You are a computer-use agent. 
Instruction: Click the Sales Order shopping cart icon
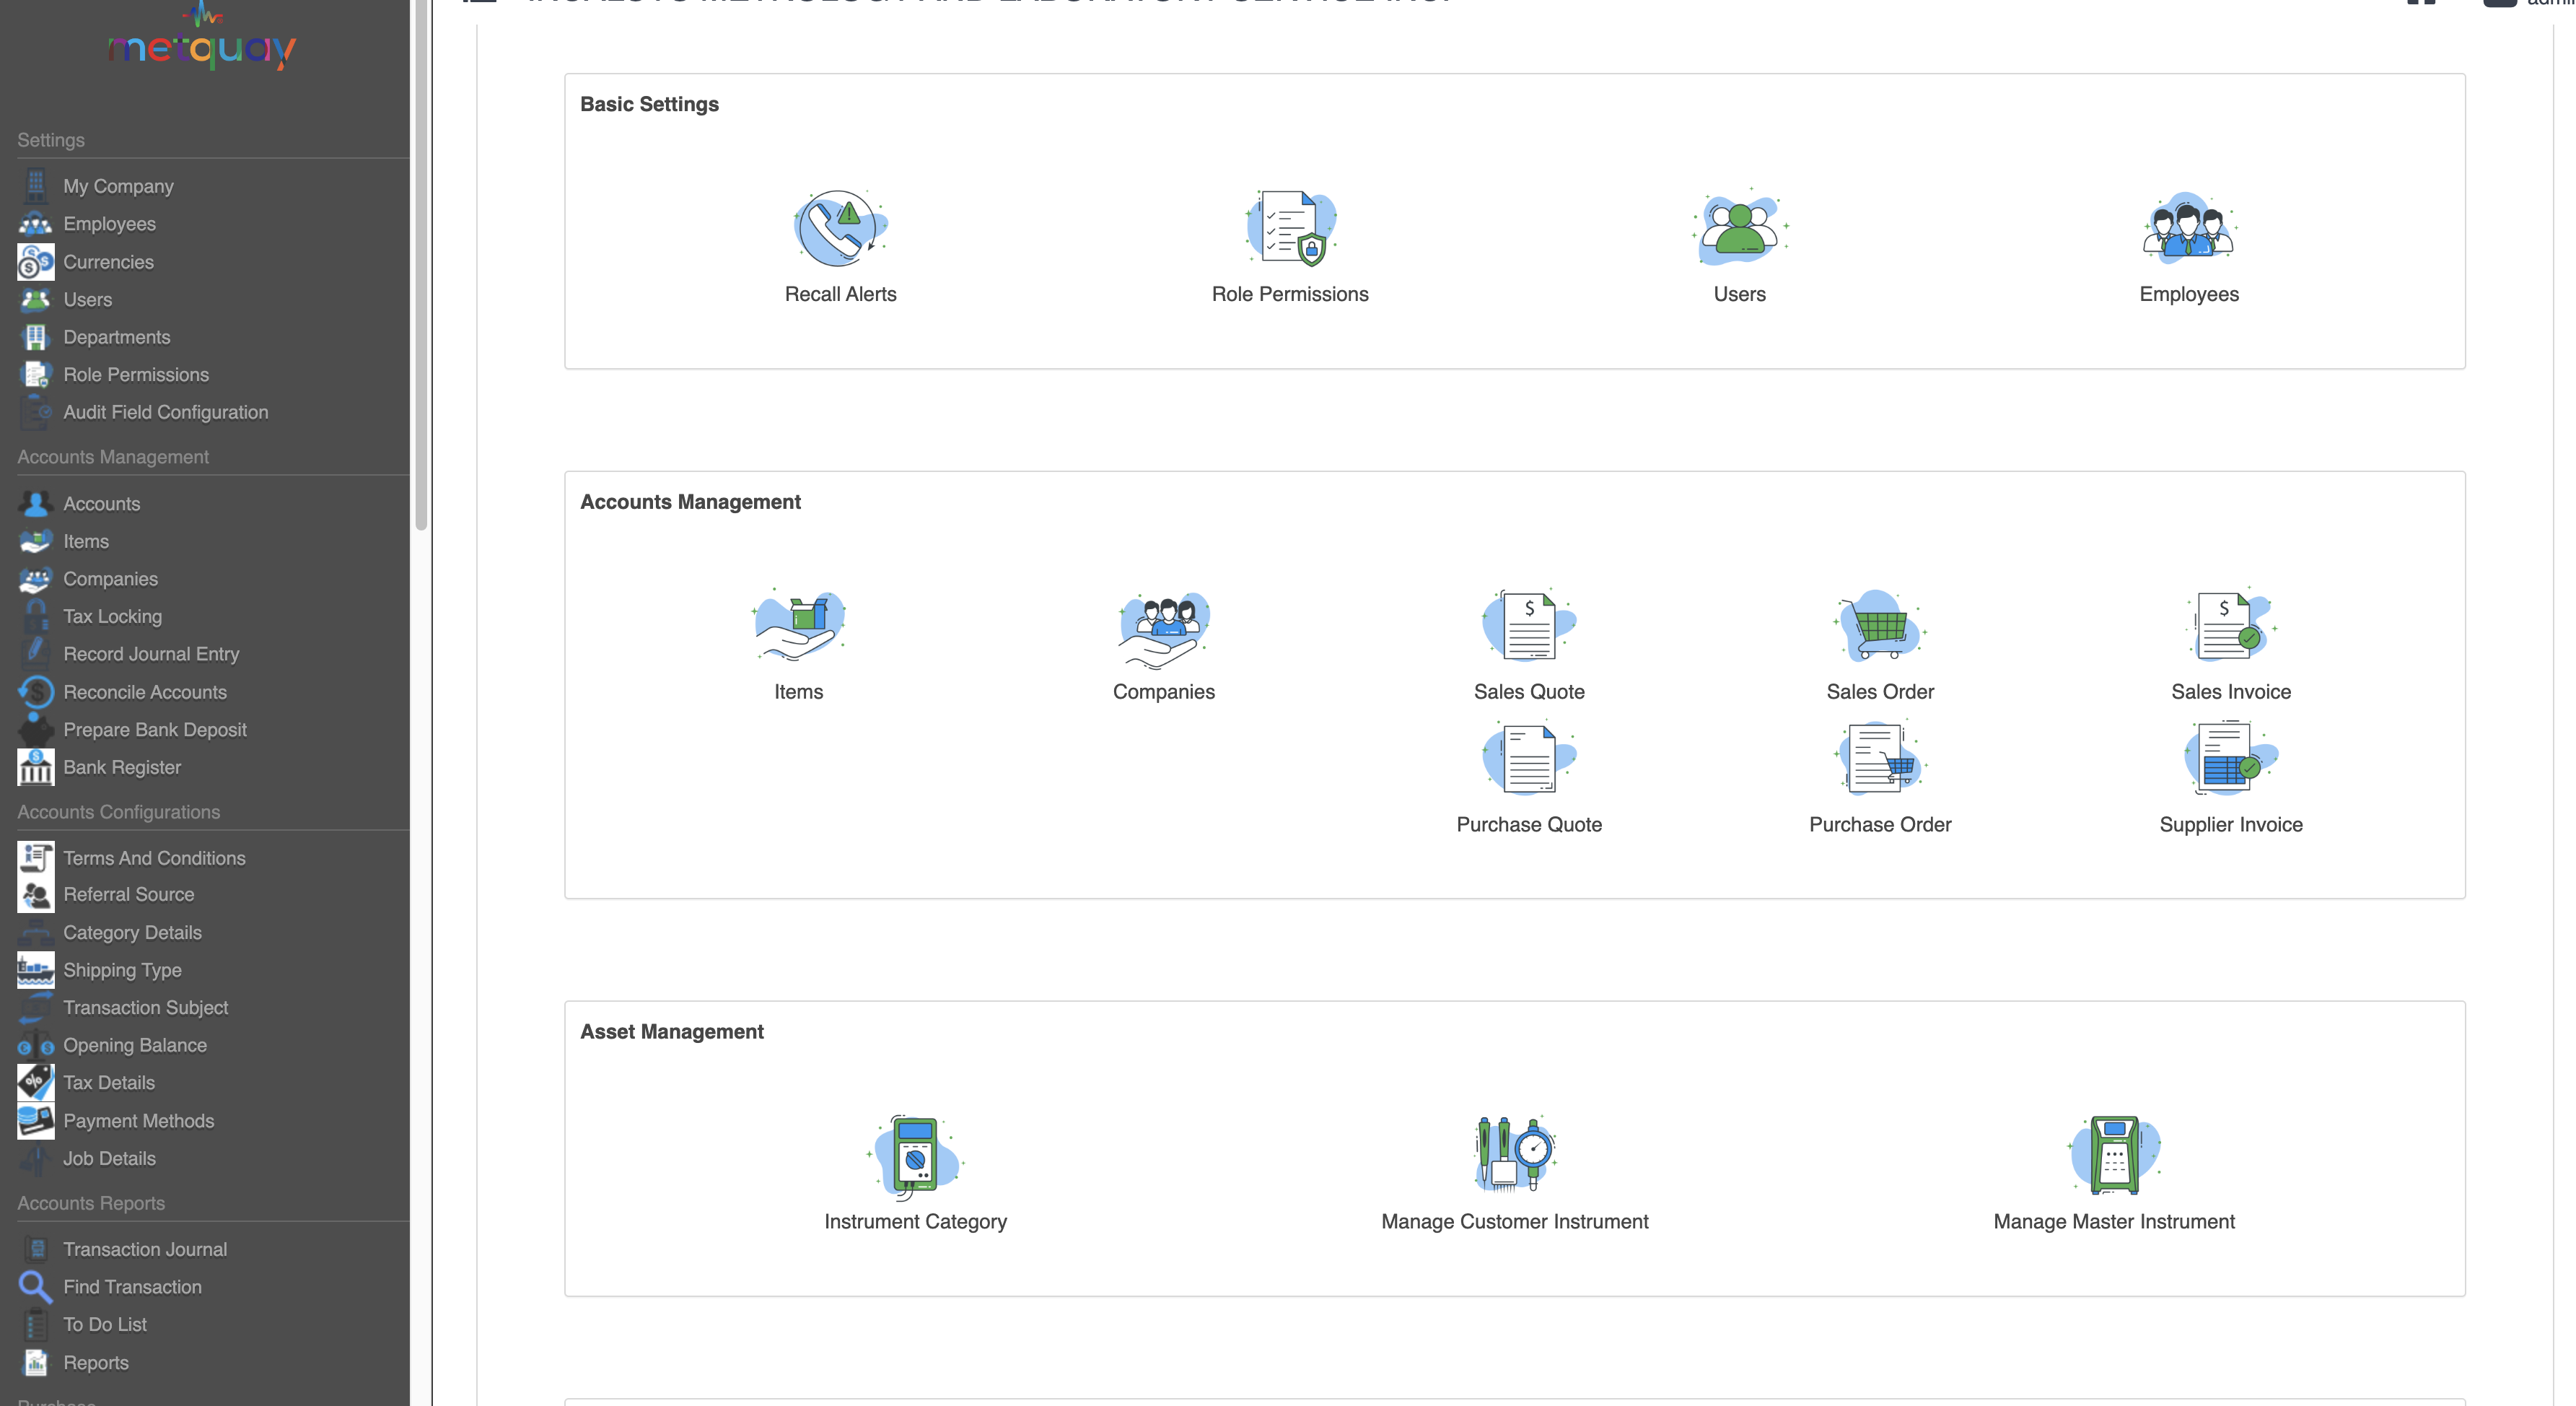[1879, 626]
